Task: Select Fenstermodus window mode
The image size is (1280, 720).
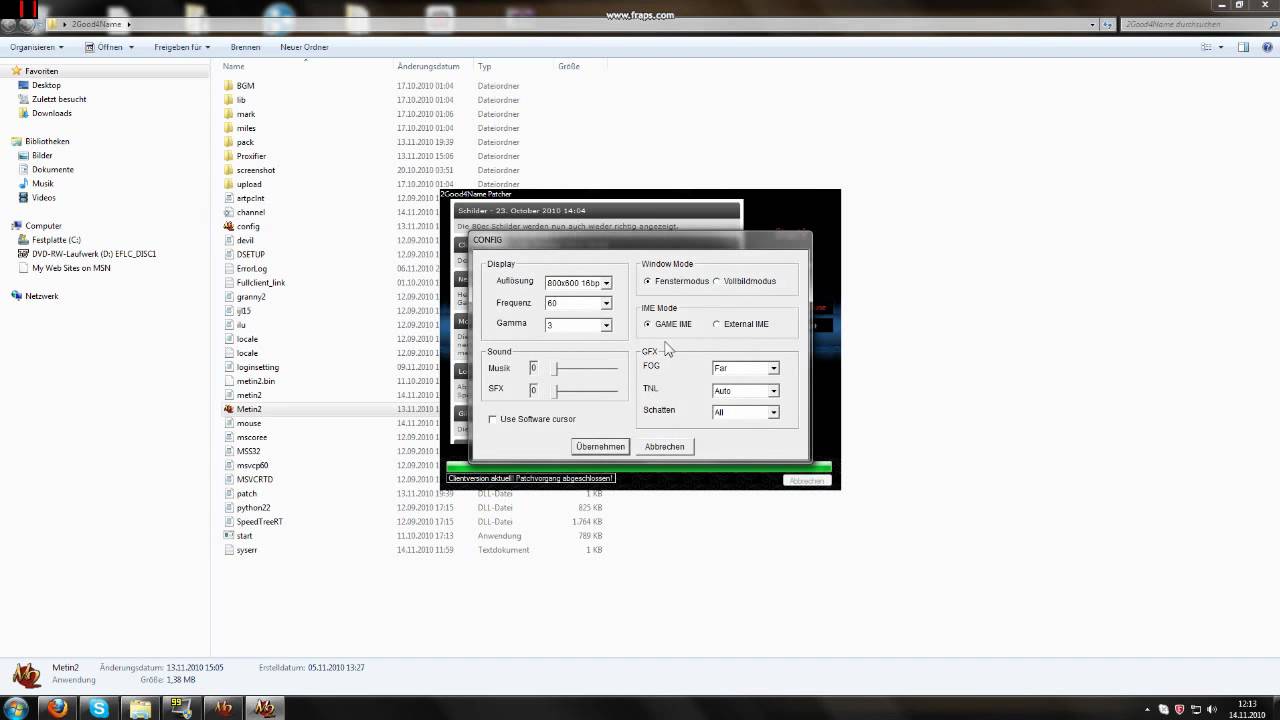Action: (648, 281)
